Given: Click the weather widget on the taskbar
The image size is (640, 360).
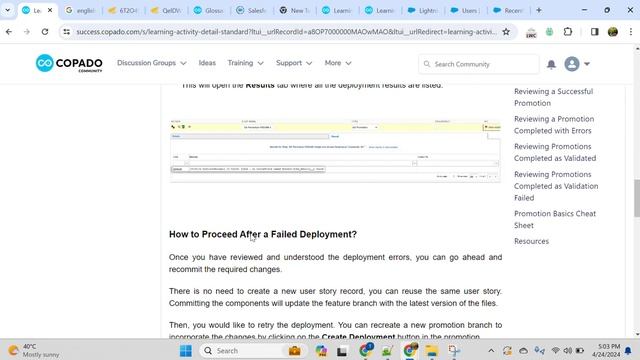Looking at the screenshot, I should pyautogui.click(x=35, y=351).
